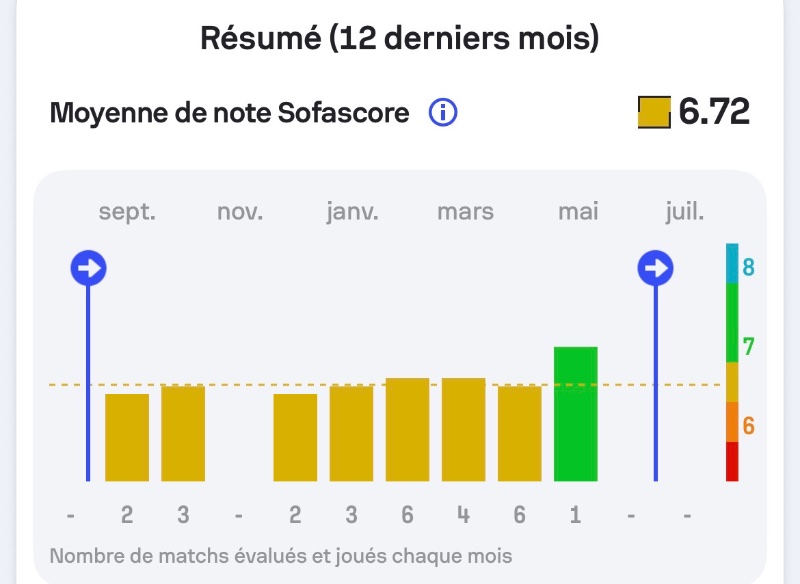Click the info icon beside Moyenne de note Sofascore
The width and height of the screenshot is (800, 584).
[x=443, y=112]
